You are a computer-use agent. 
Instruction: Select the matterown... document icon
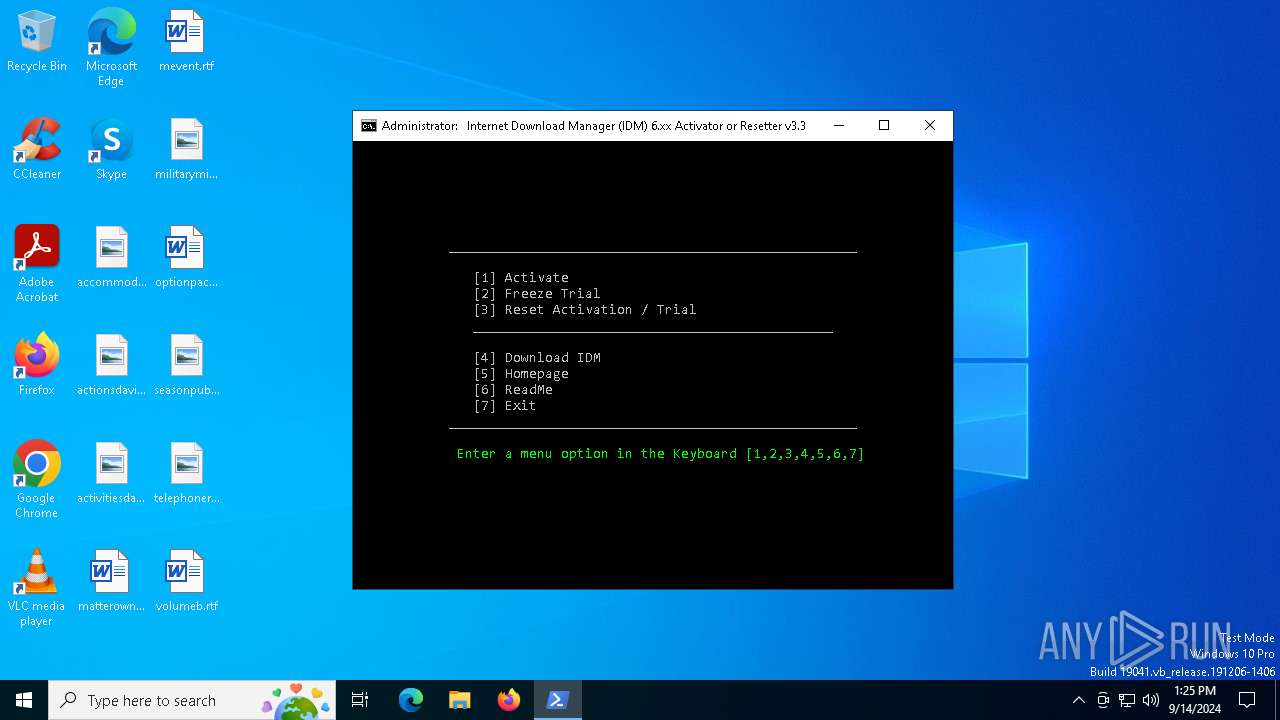click(111, 582)
